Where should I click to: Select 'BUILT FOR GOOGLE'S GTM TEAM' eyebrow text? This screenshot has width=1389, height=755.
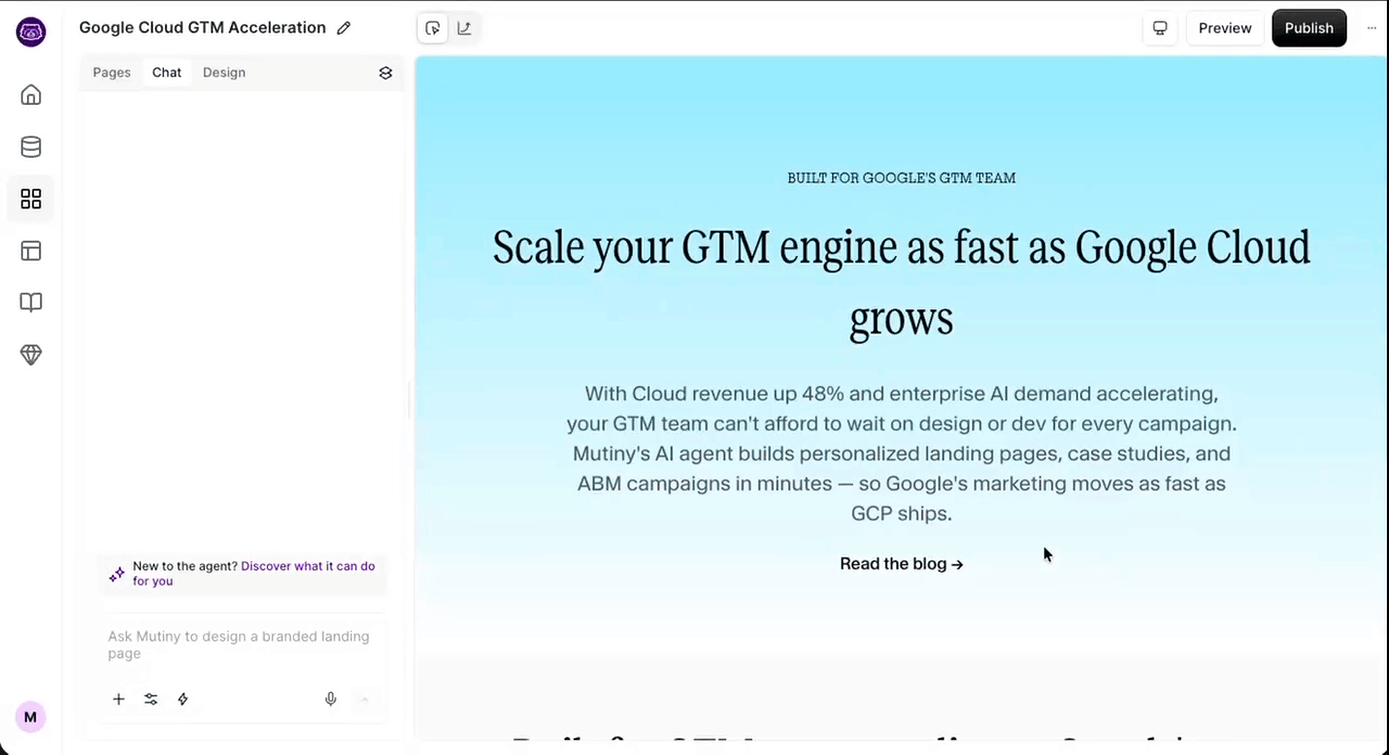click(902, 178)
